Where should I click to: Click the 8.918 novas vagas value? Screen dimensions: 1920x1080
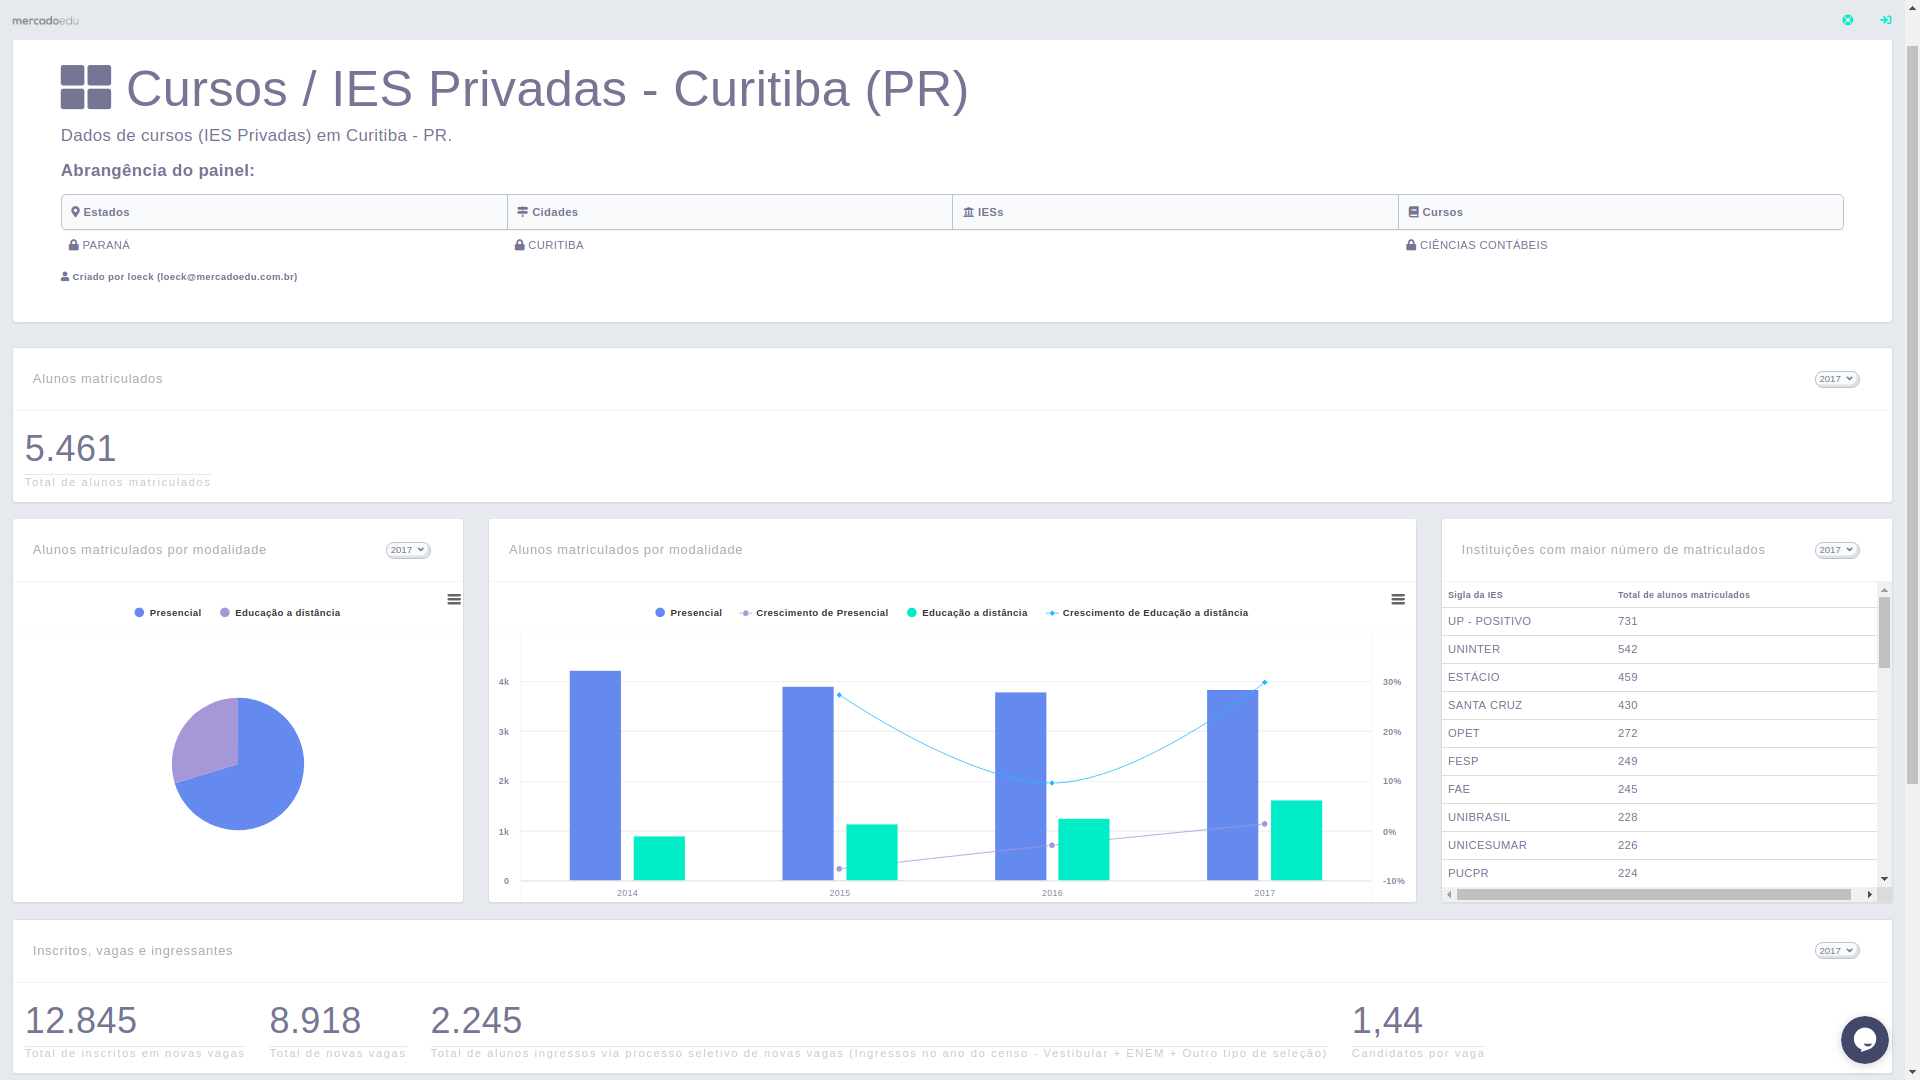tap(315, 1021)
